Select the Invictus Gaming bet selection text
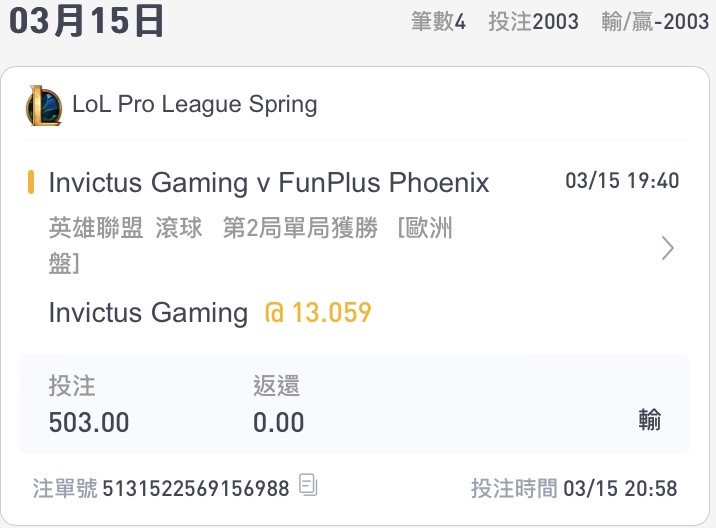The image size is (716, 528). (148, 313)
